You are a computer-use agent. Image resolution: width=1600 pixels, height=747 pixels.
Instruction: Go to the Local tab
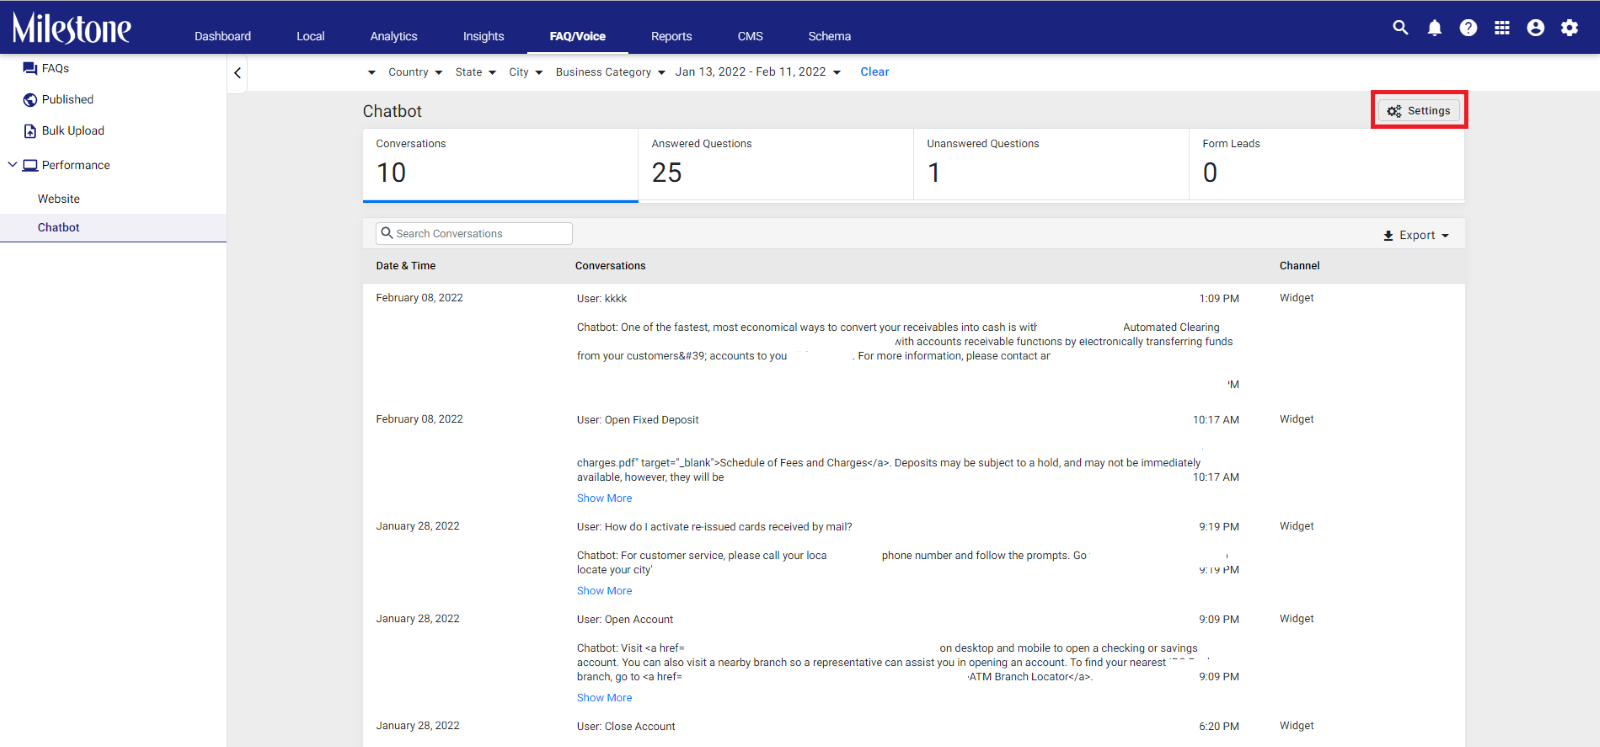pos(310,36)
